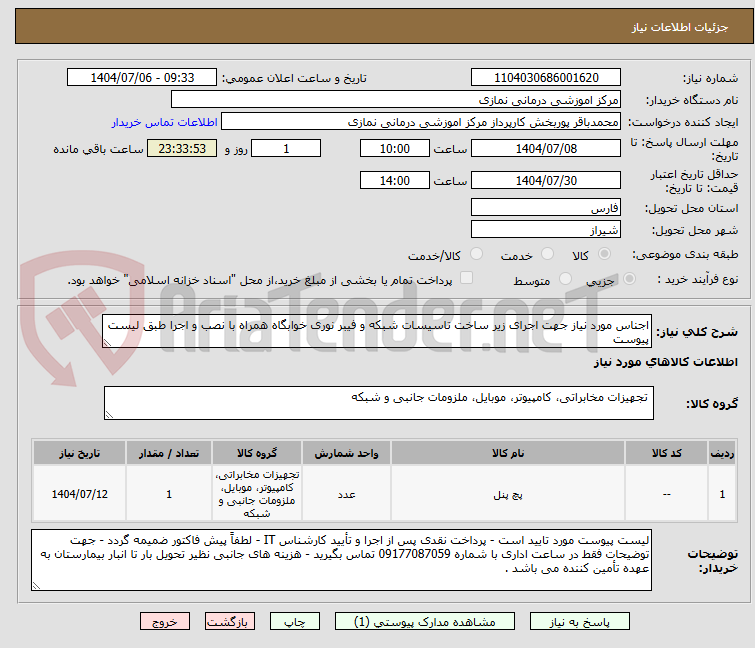This screenshot has height=648, width=755.
Task: Click the announcement date 1404/07/06 field
Action: tap(142, 78)
